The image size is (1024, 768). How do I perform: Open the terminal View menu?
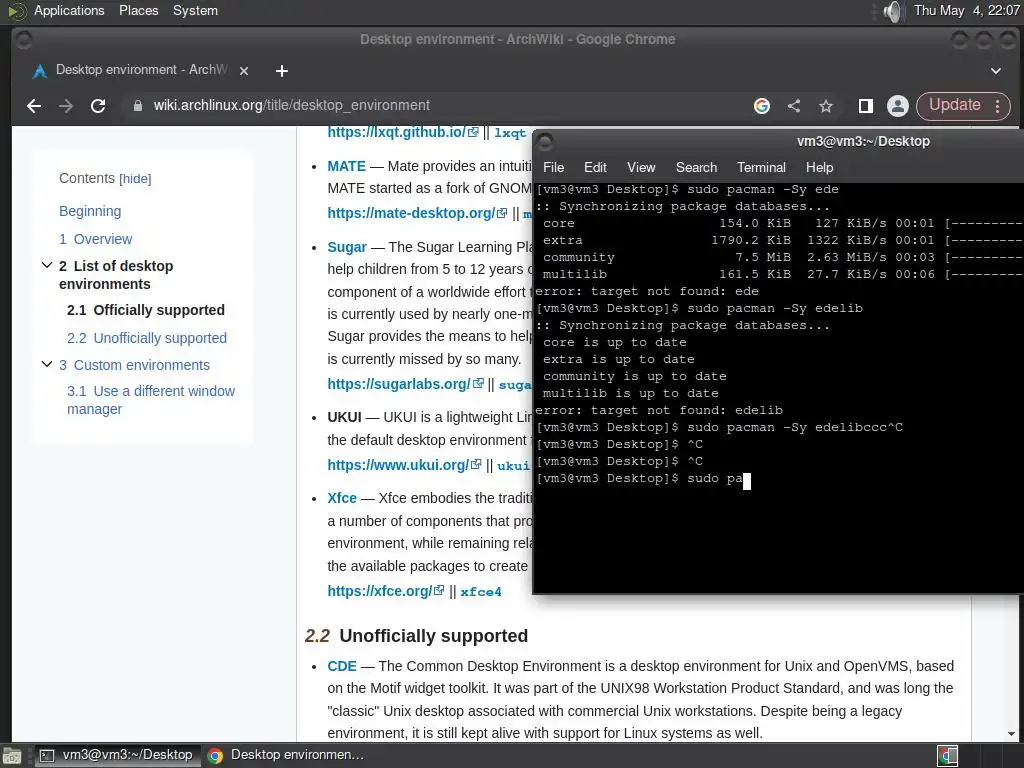(x=641, y=168)
